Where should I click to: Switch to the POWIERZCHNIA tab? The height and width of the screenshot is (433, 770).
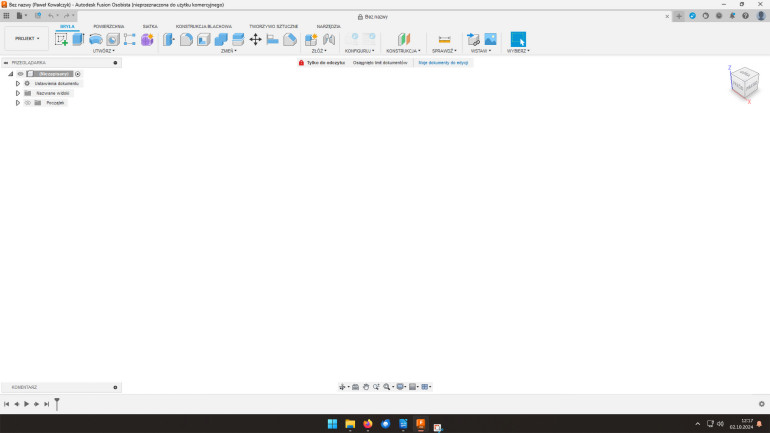108,26
